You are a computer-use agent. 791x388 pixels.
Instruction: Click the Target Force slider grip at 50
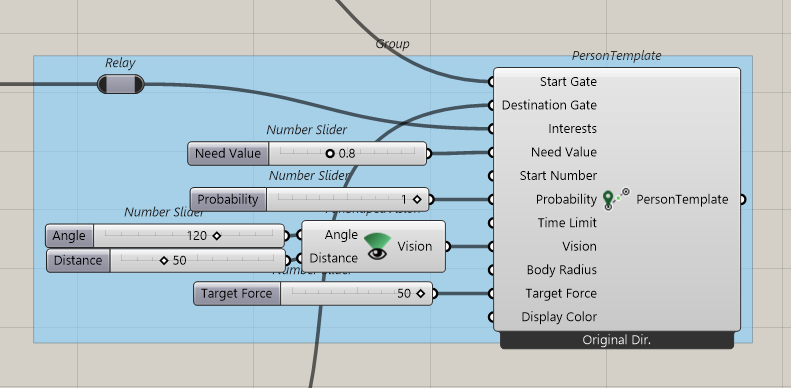[x=421, y=294]
